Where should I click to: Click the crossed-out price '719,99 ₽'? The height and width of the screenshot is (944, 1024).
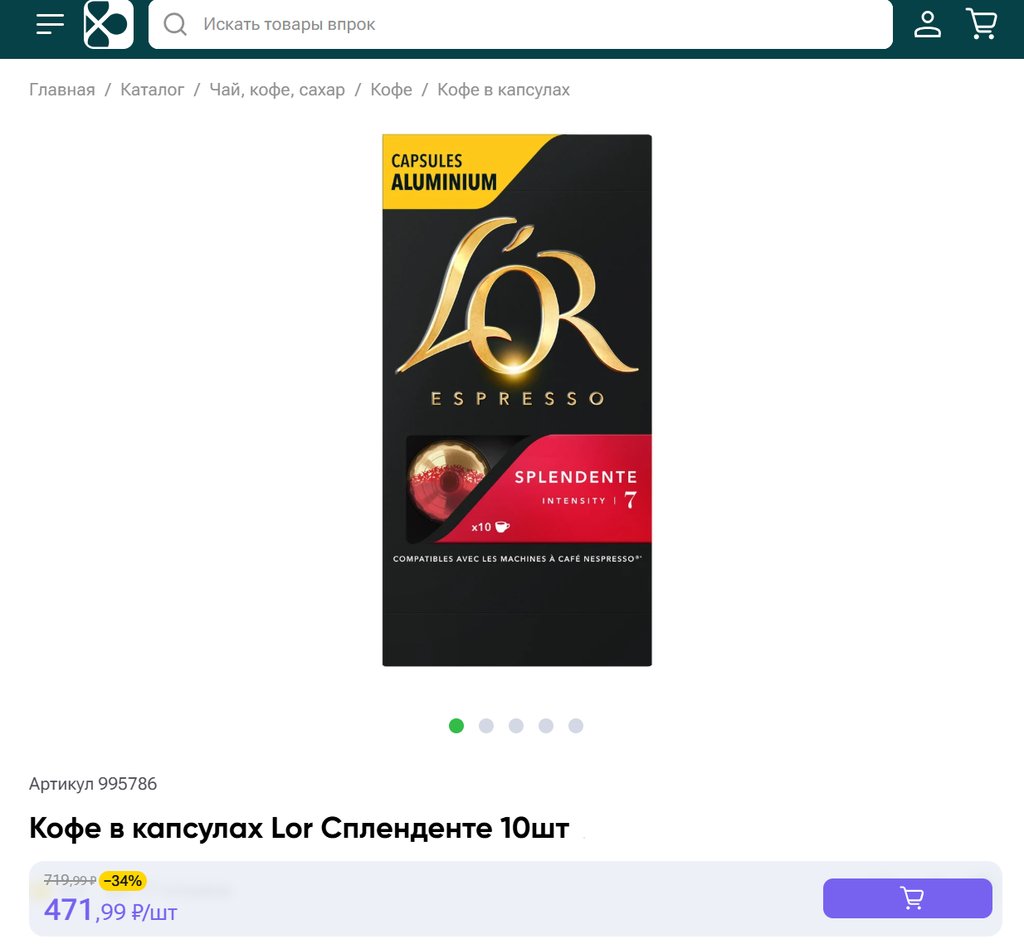pyautogui.click(x=70, y=881)
